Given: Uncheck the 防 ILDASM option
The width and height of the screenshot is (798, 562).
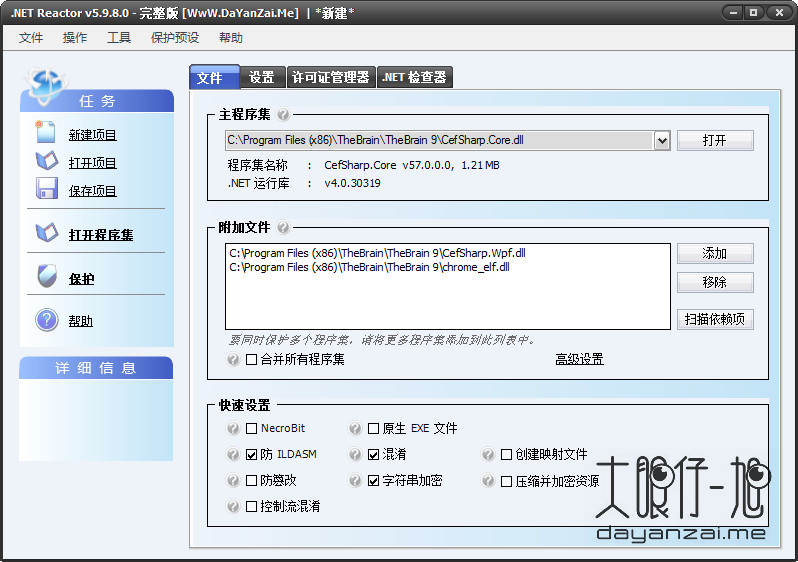Looking at the screenshot, I should pyautogui.click(x=251, y=454).
